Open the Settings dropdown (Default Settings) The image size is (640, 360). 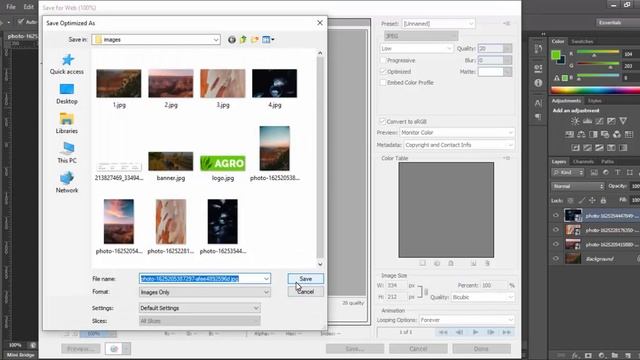coord(200,308)
